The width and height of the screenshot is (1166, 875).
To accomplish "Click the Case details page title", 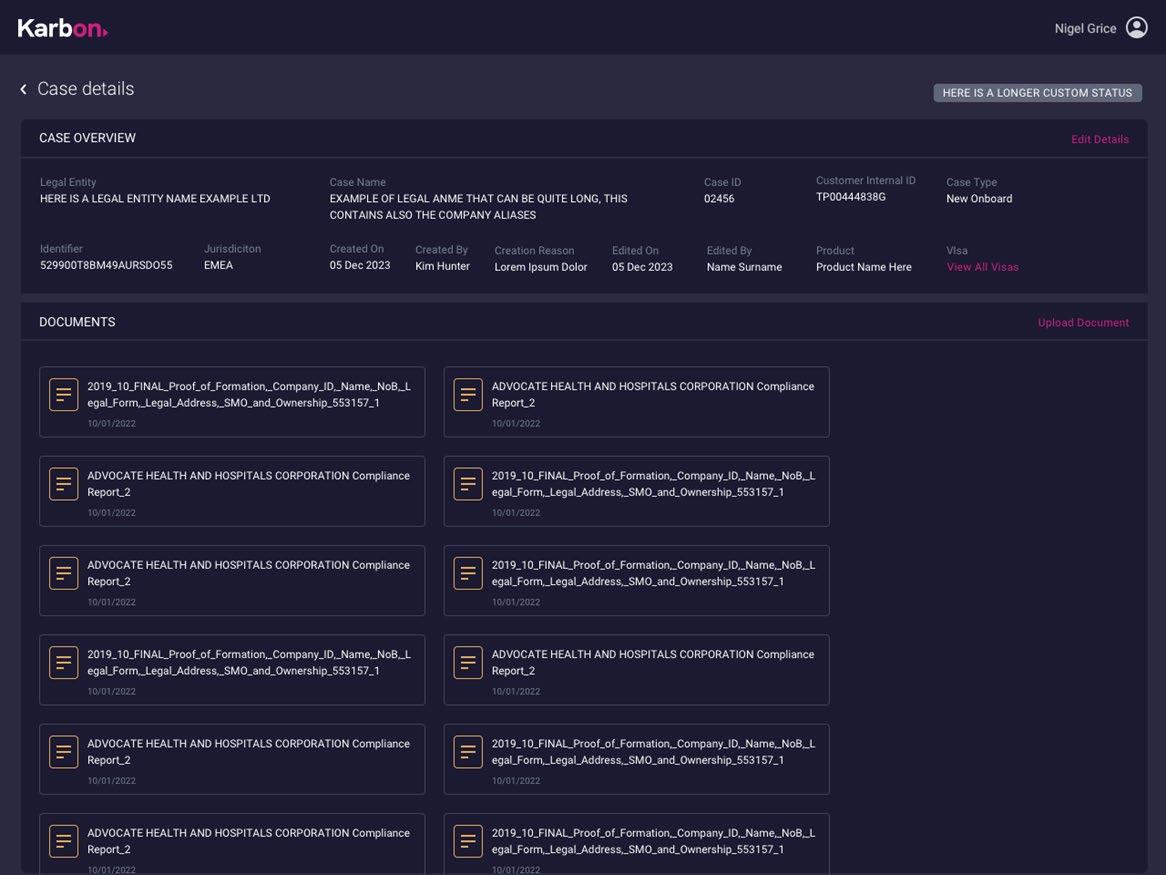I will point(86,88).
